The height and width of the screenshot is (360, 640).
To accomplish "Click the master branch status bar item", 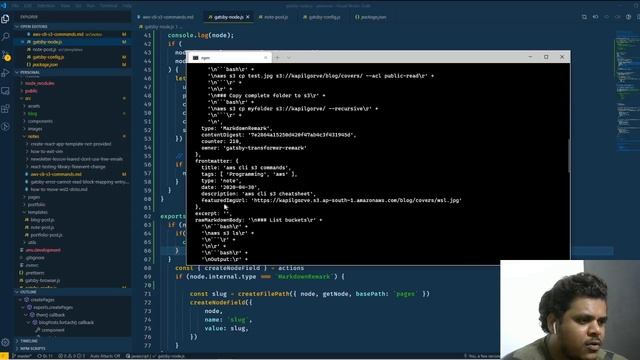I will click(x=22, y=356).
